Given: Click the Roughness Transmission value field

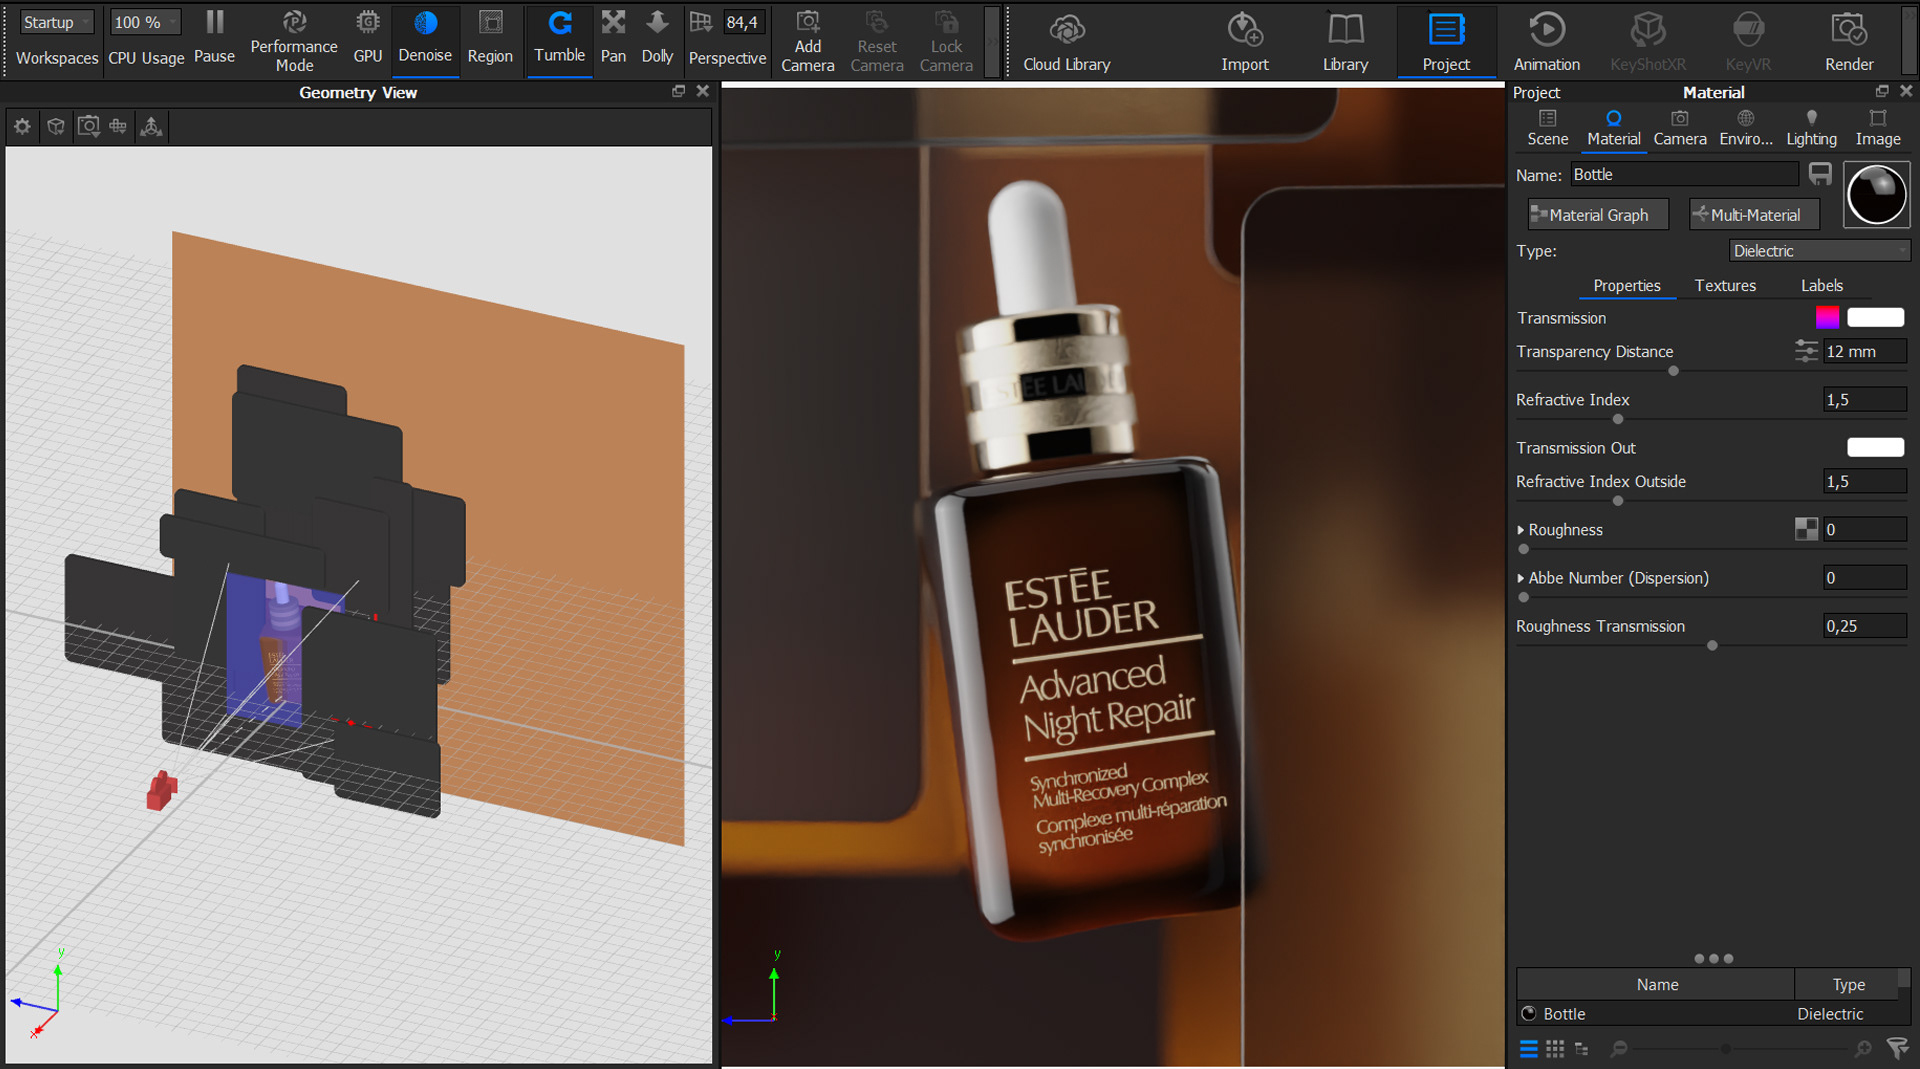Looking at the screenshot, I should 1864,626.
